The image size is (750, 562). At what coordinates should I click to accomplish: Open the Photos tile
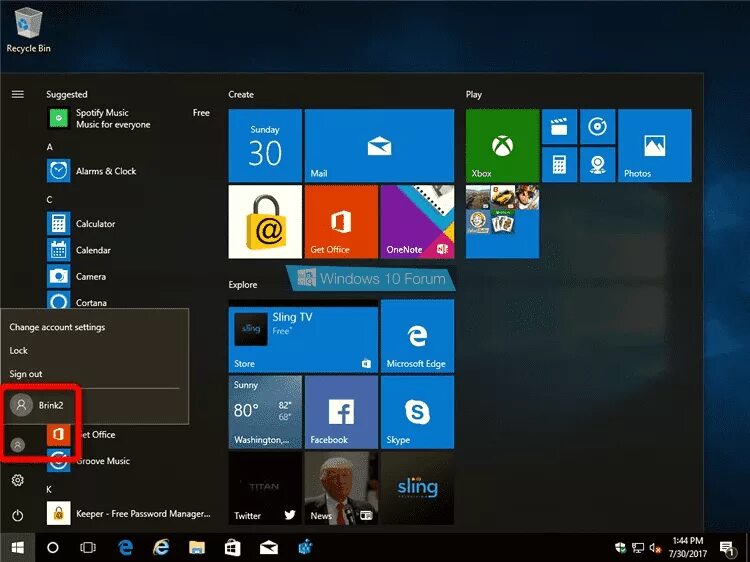(x=655, y=145)
